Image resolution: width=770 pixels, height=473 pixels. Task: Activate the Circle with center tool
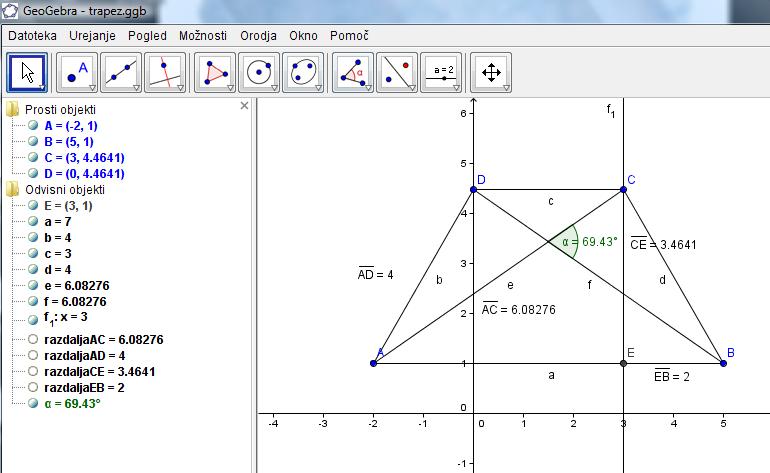(x=259, y=72)
